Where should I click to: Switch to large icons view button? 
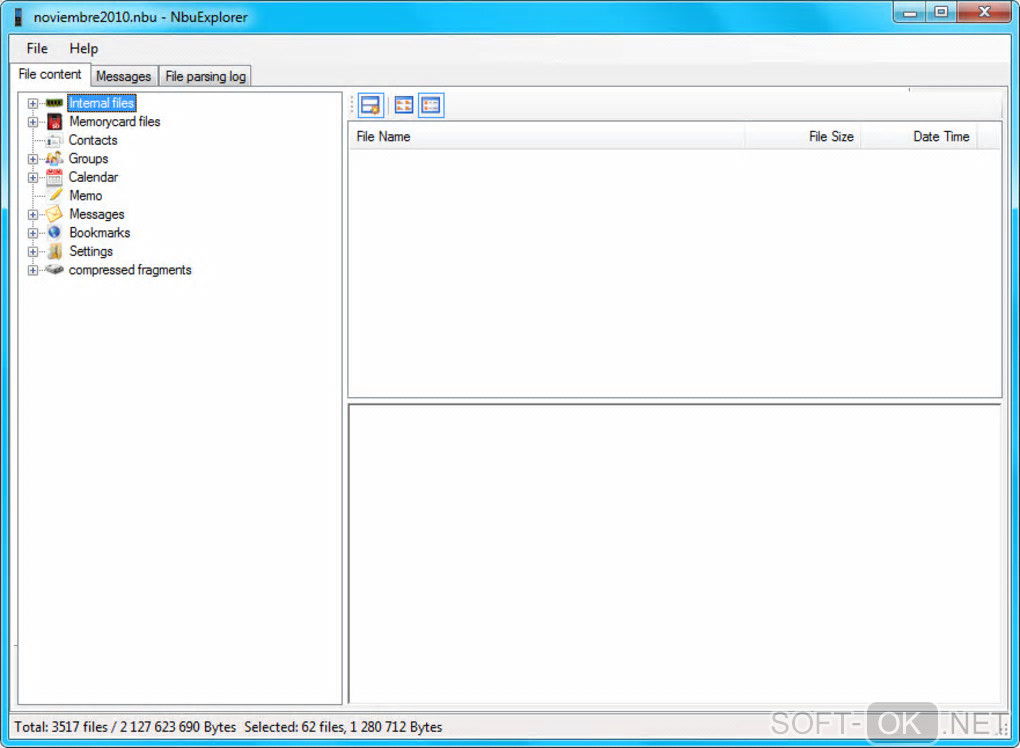pyautogui.click(x=404, y=105)
